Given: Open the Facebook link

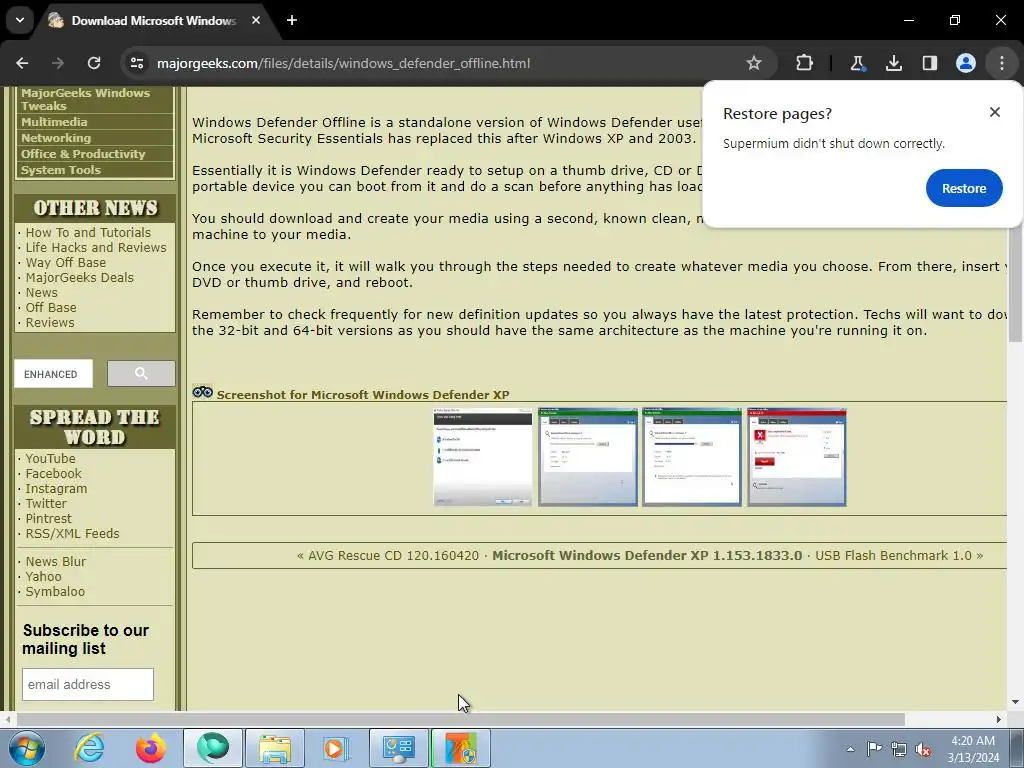Looking at the screenshot, I should pyautogui.click(x=54, y=473).
